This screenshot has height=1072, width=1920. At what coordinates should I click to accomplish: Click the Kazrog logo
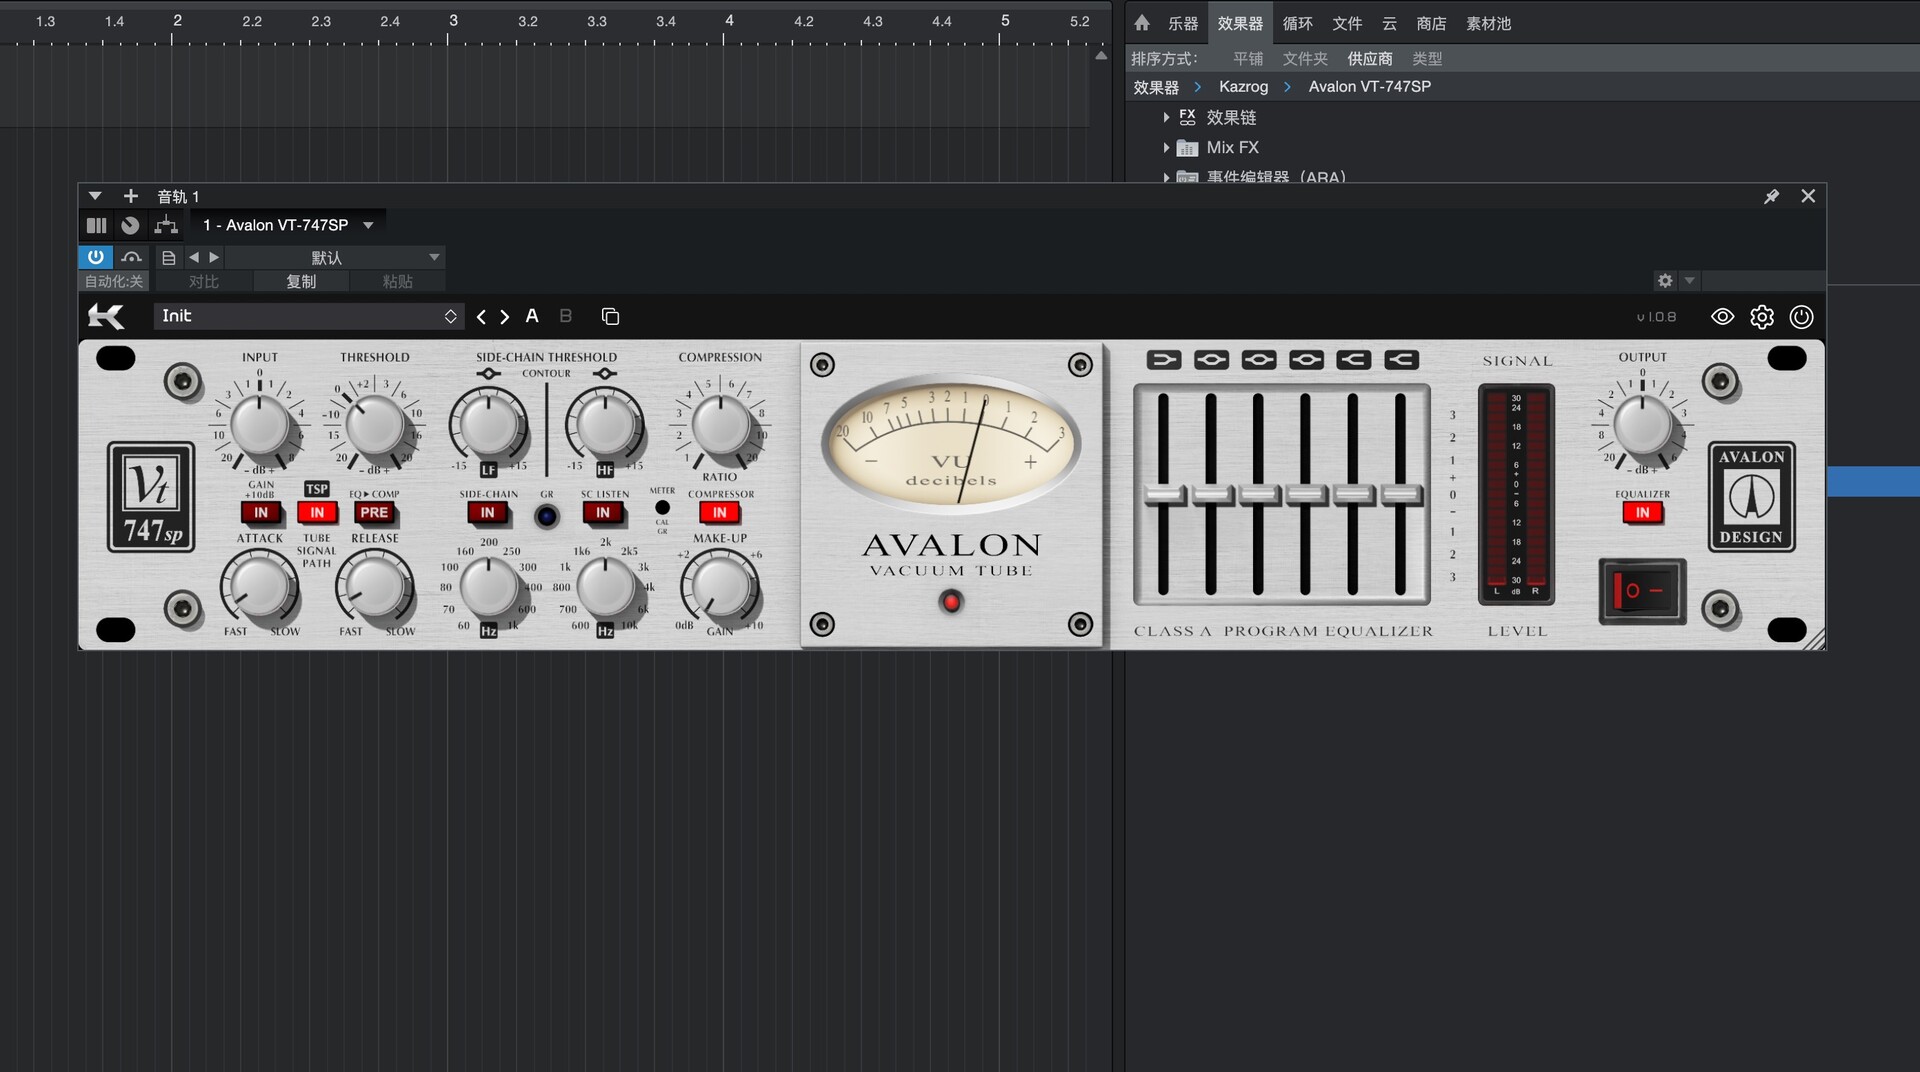(x=106, y=316)
